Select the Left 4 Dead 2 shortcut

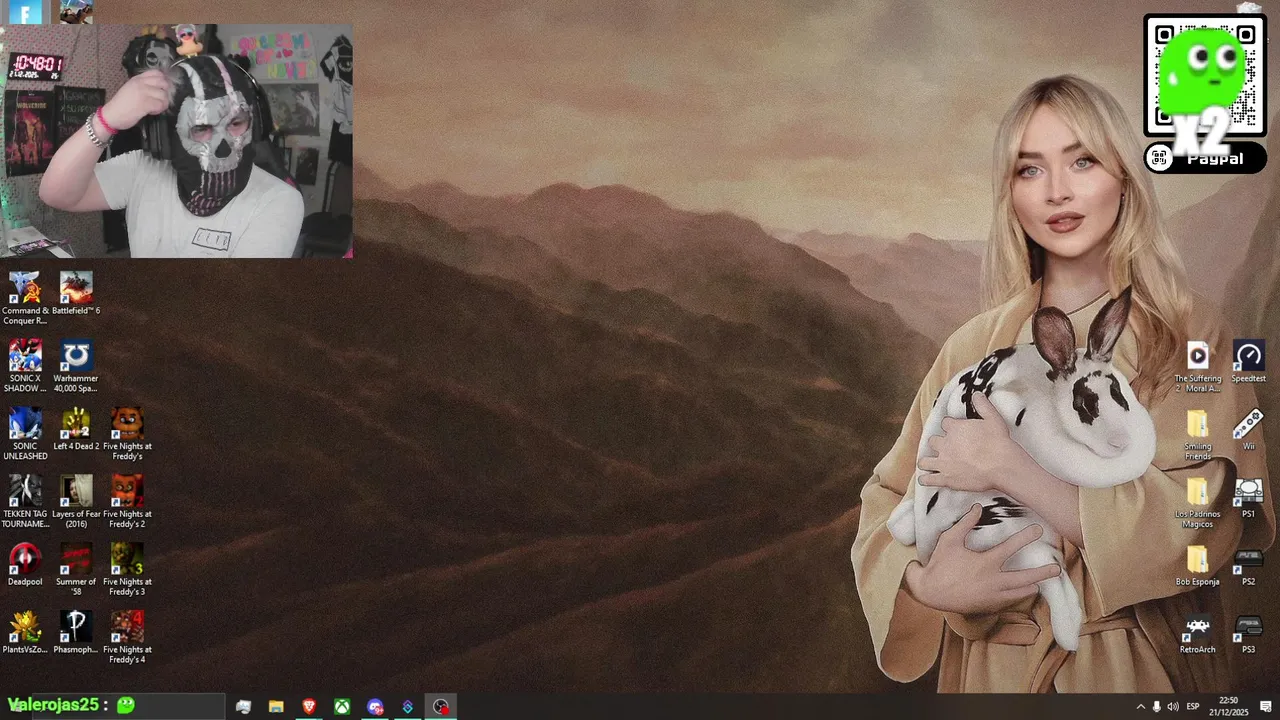[76, 430]
